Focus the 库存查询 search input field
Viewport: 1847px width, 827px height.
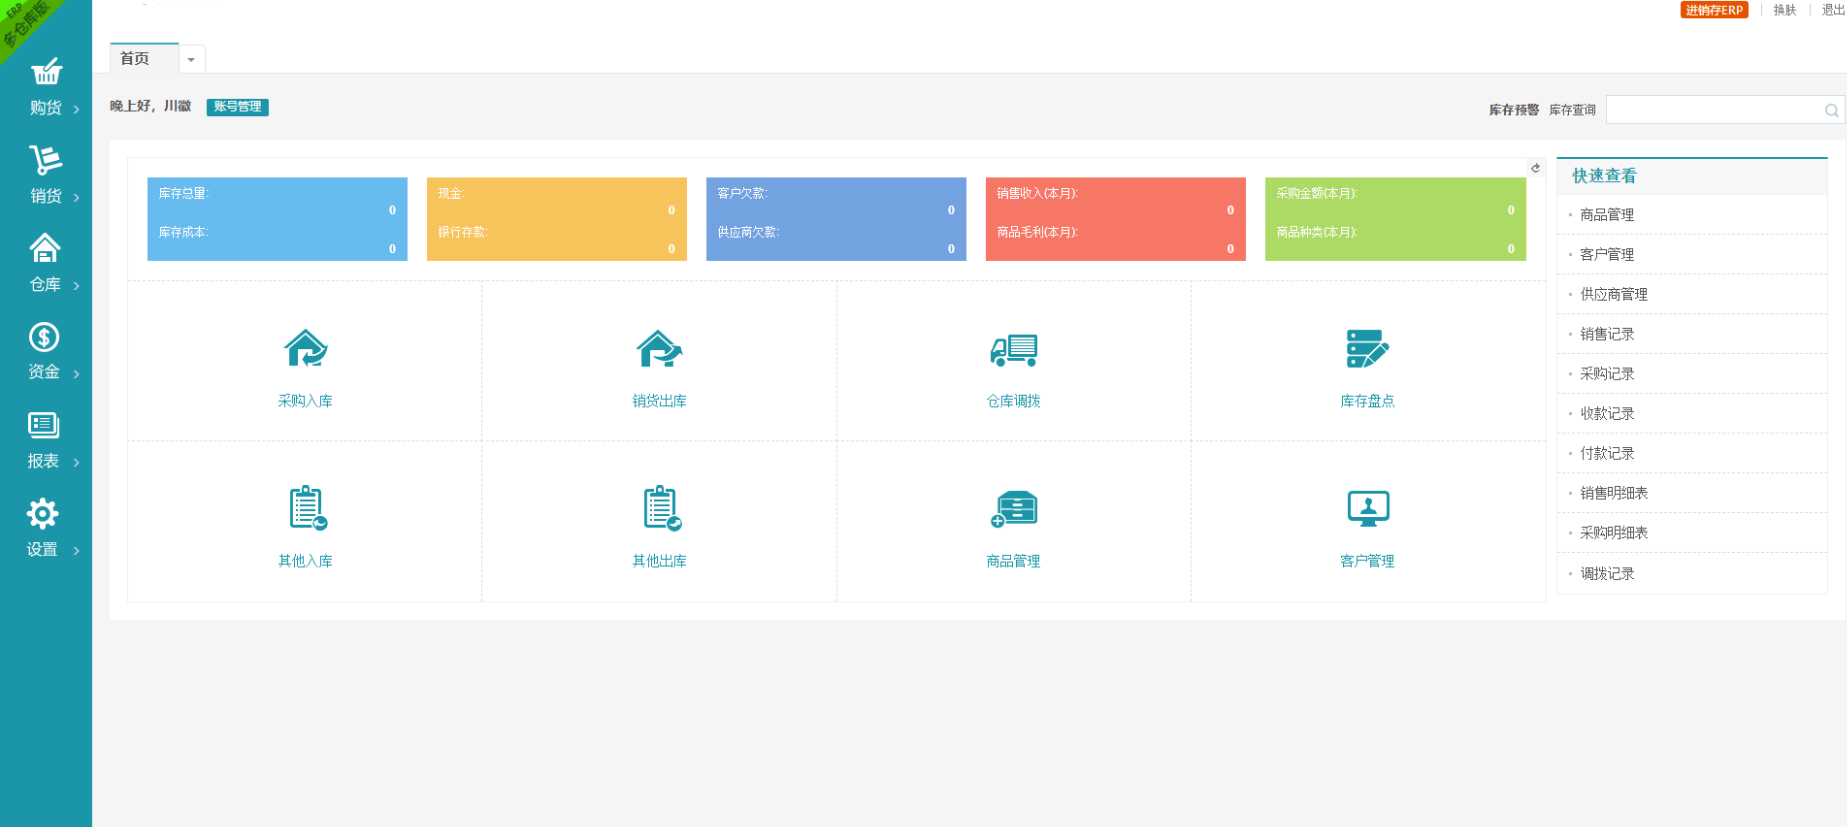click(x=1714, y=110)
